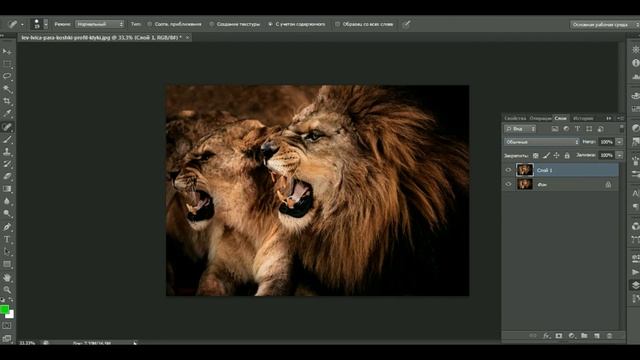
Task: Create a new layer icon
Action: (597, 336)
